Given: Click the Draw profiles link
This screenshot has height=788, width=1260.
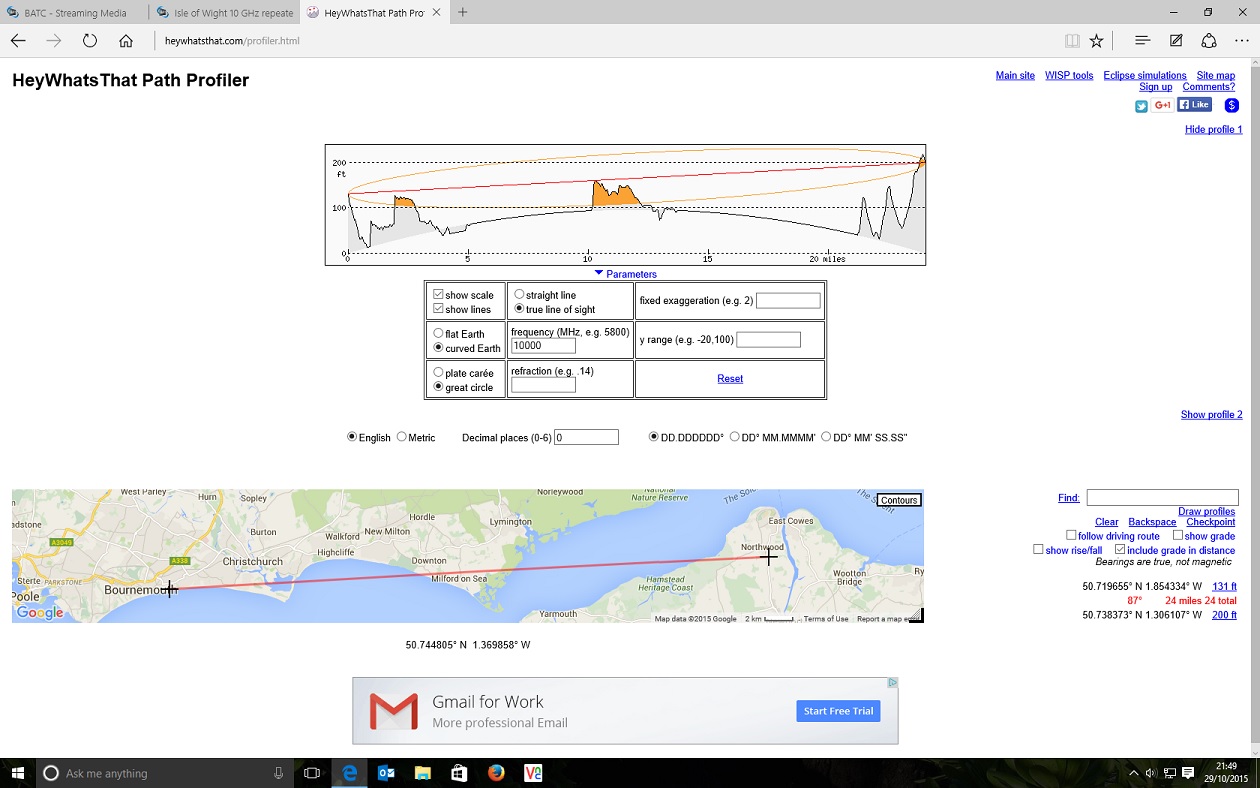Looking at the screenshot, I should tap(1207, 512).
